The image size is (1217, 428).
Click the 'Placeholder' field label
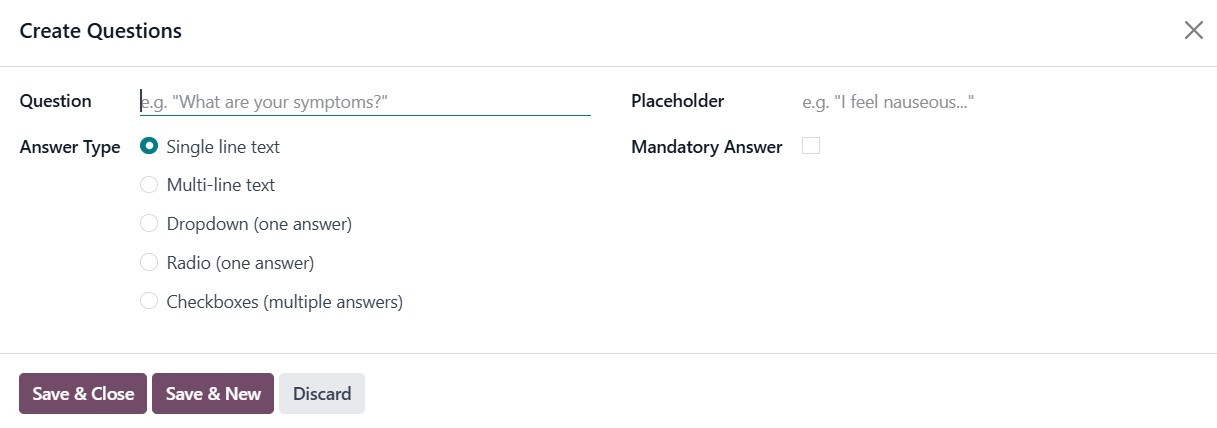[x=677, y=101]
